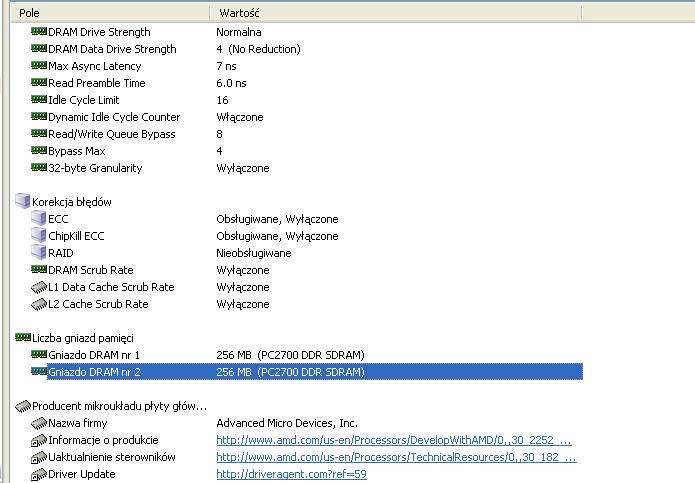Viewport: 695px width, 483px height.
Task: Click the L2 Cache Scrub Rate label
Action: (98, 304)
